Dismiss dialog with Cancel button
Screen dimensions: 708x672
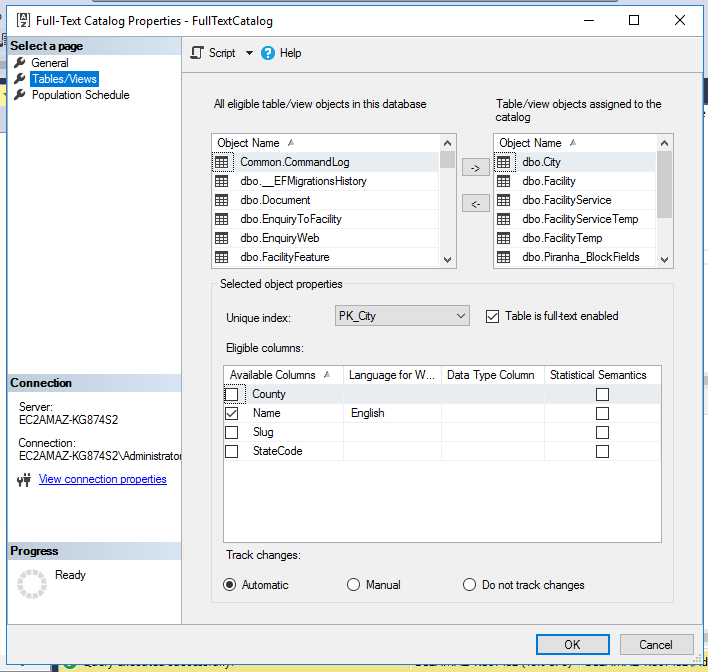656,644
